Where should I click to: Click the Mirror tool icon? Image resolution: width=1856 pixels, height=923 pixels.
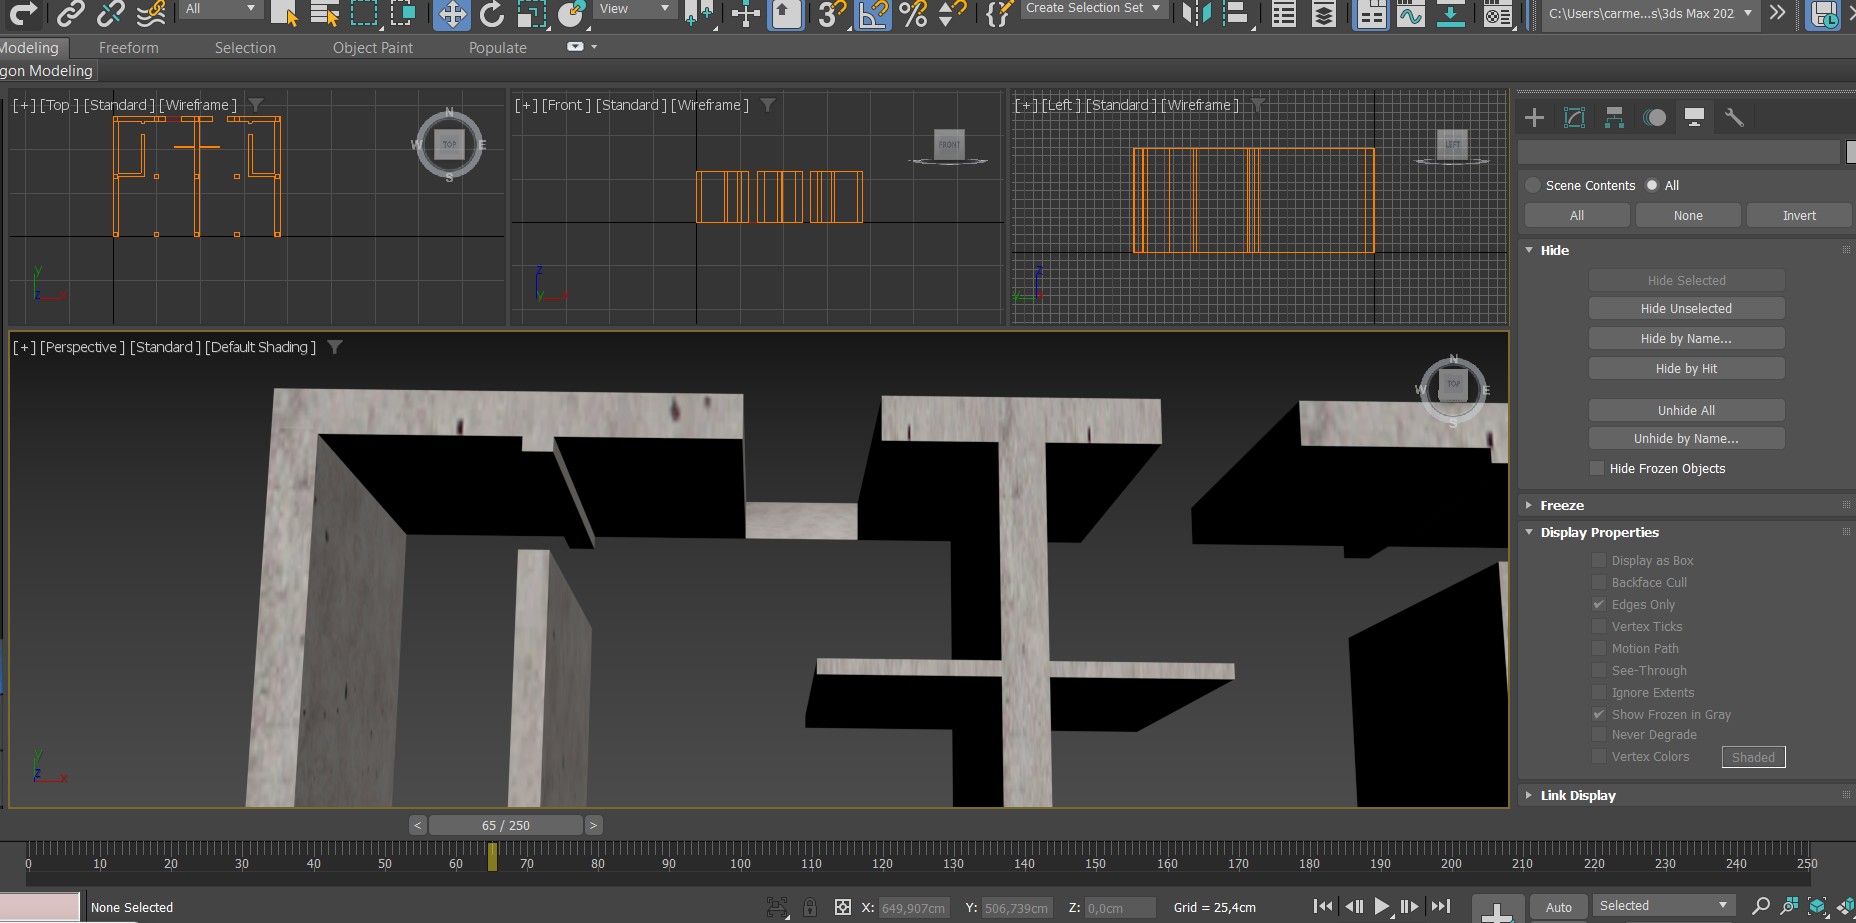tap(1196, 14)
